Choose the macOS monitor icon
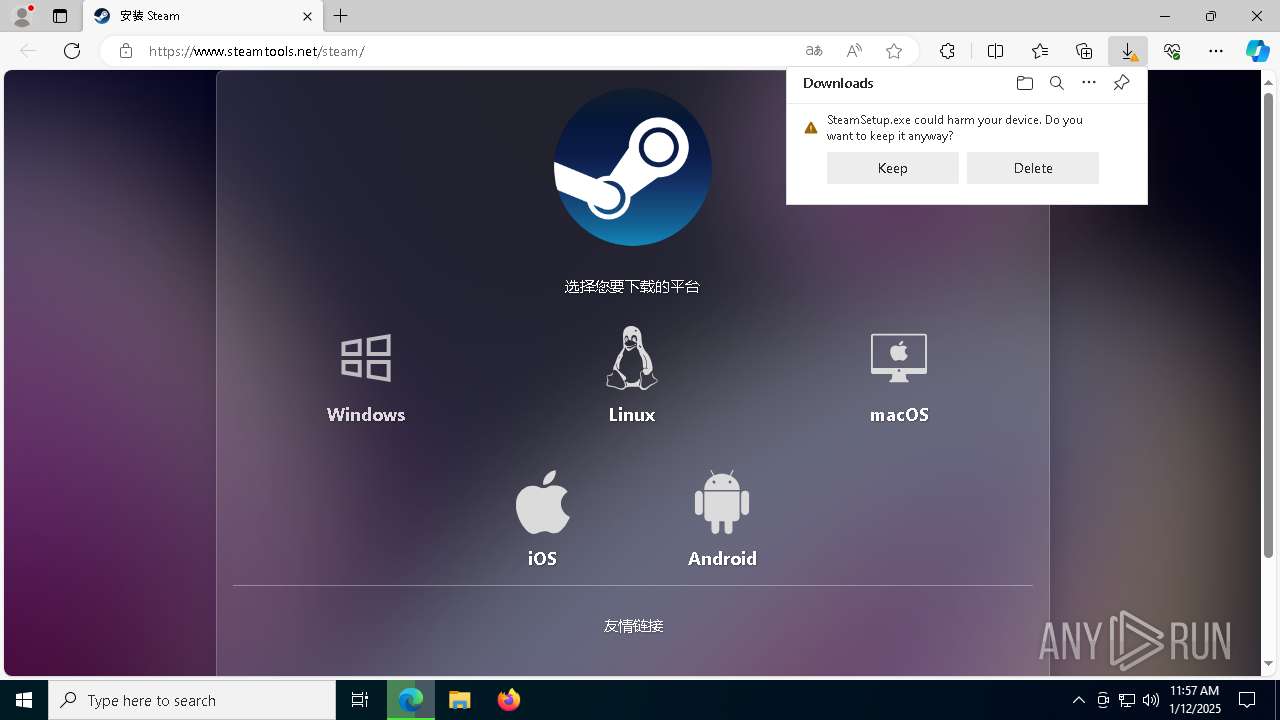The width and height of the screenshot is (1280, 720). [x=899, y=358]
